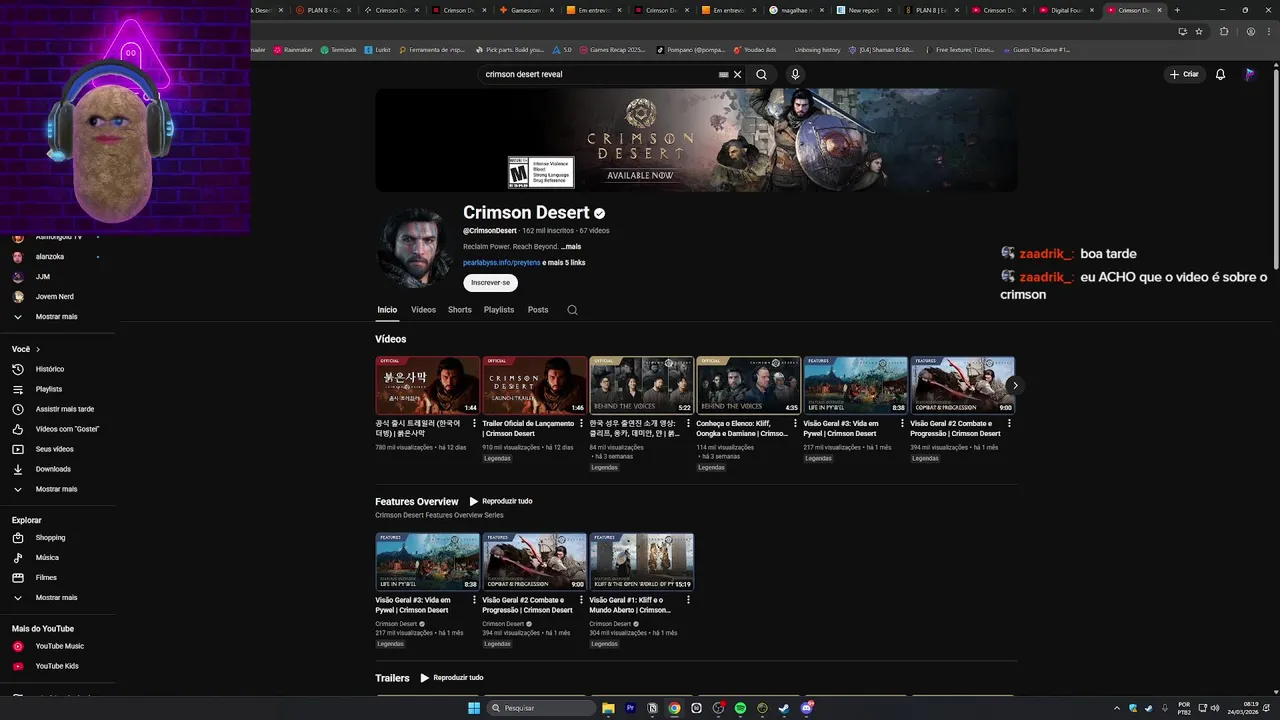Switch to the Digital Foundry browser tab
Viewport: 1280px width, 720px height.
pyautogui.click(x=1065, y=10)
